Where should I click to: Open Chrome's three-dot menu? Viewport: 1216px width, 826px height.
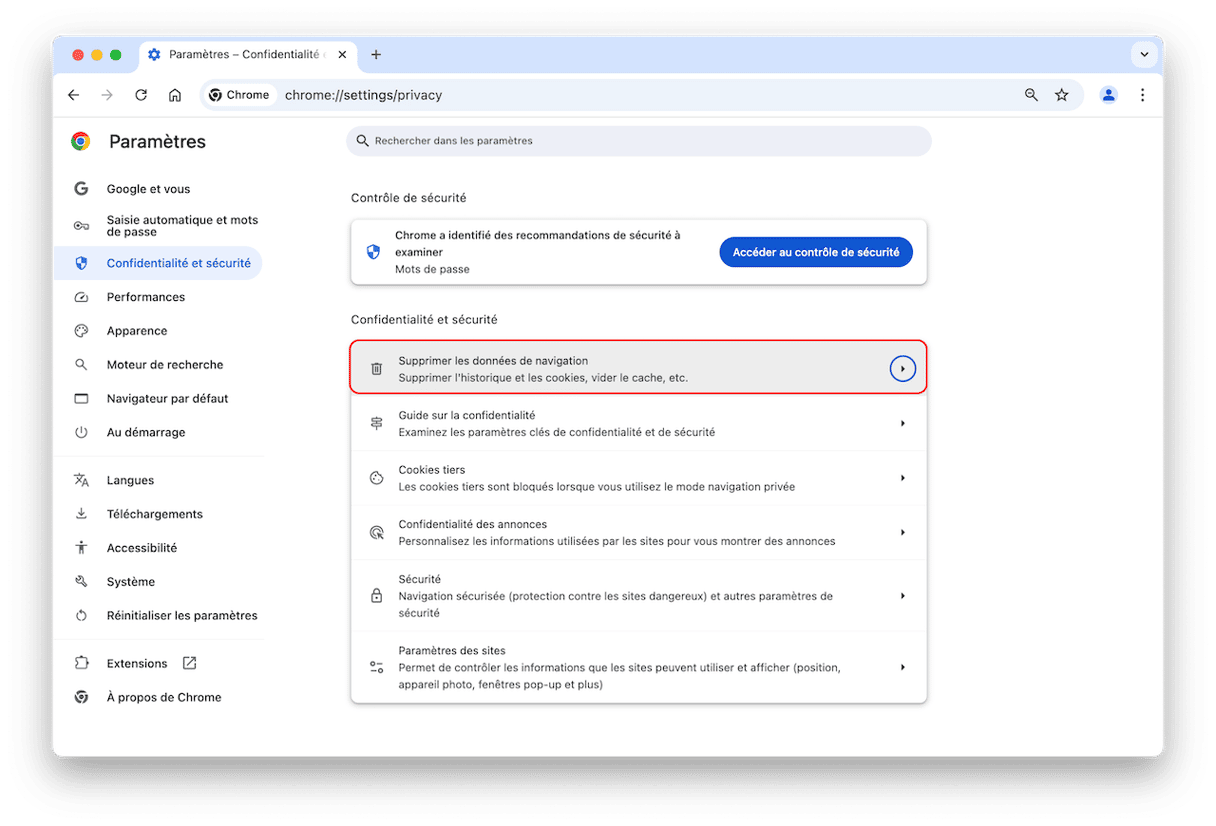[1142, 95]
